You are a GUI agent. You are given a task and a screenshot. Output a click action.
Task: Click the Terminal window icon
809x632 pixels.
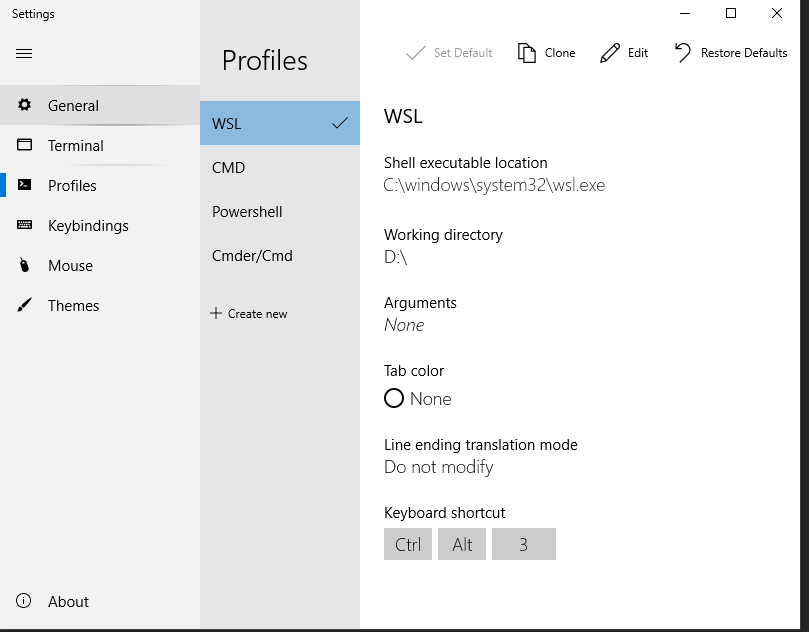click(25, 145)
